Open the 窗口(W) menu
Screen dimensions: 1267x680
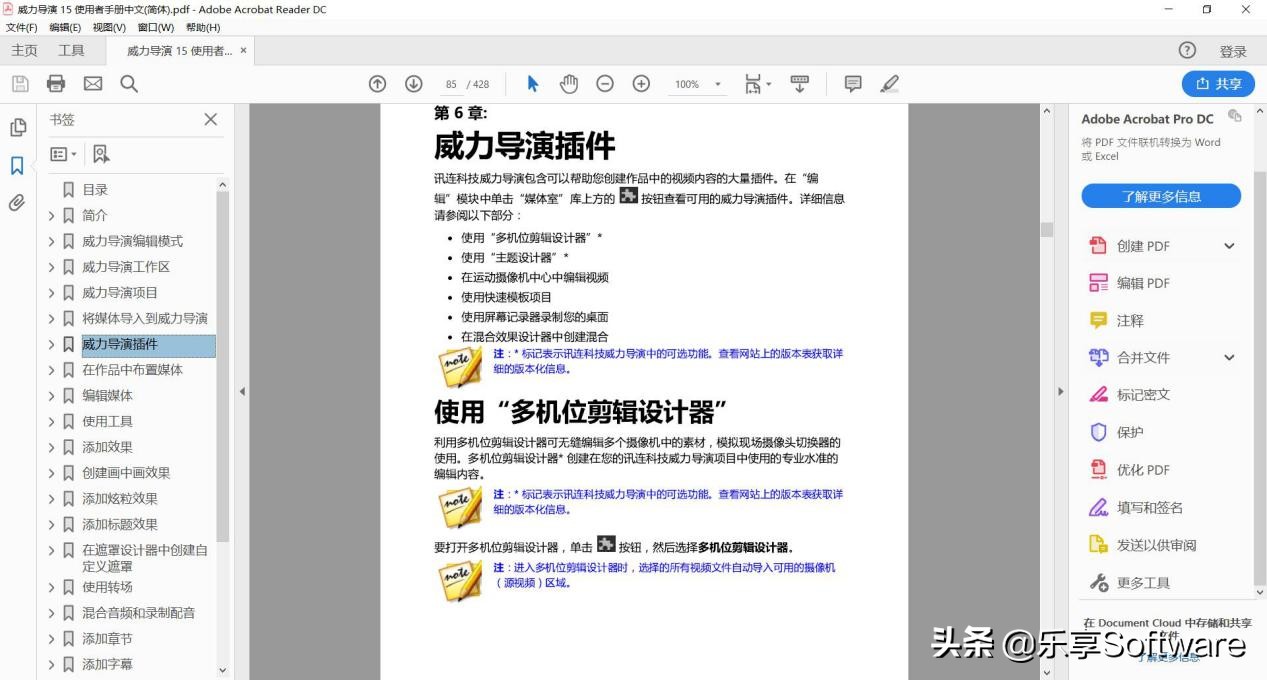point(155,27)
